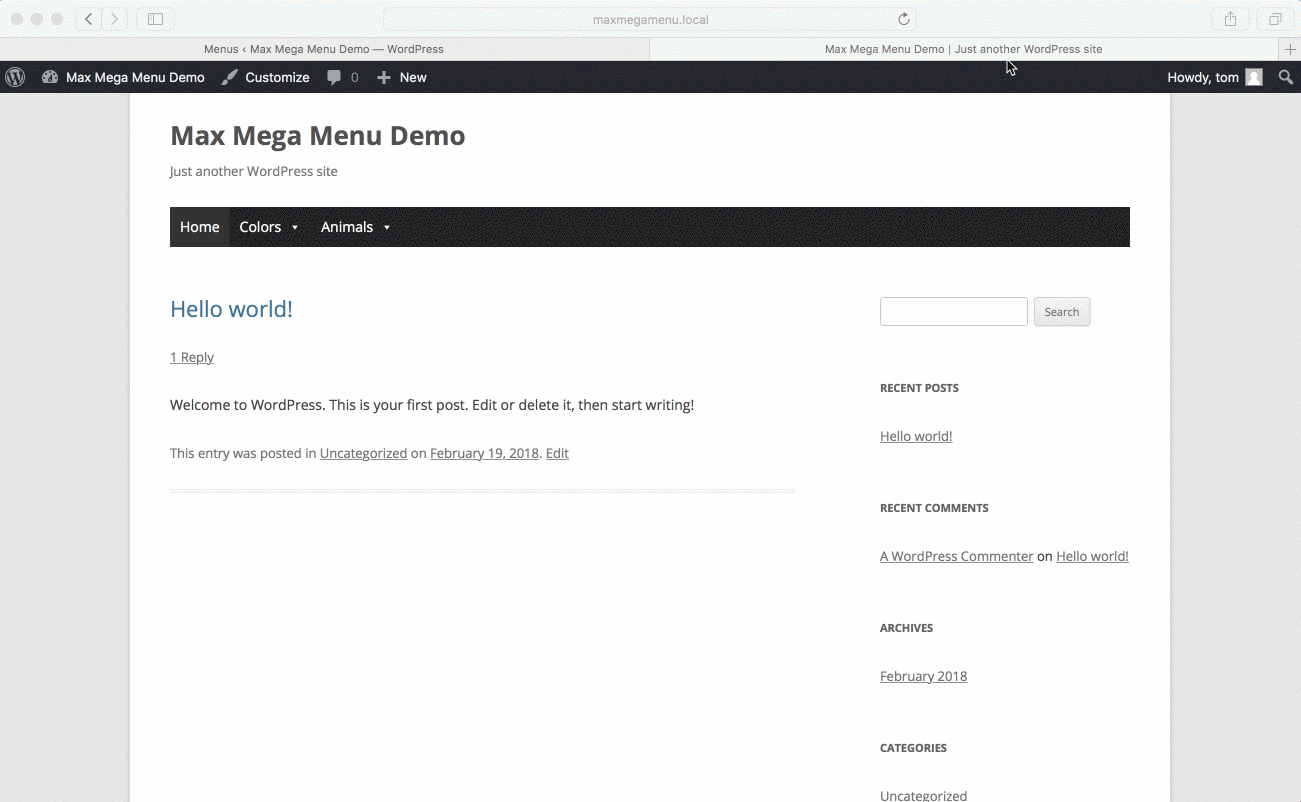
Task: Click the sidebar search input field
Action: click(953, 312)
